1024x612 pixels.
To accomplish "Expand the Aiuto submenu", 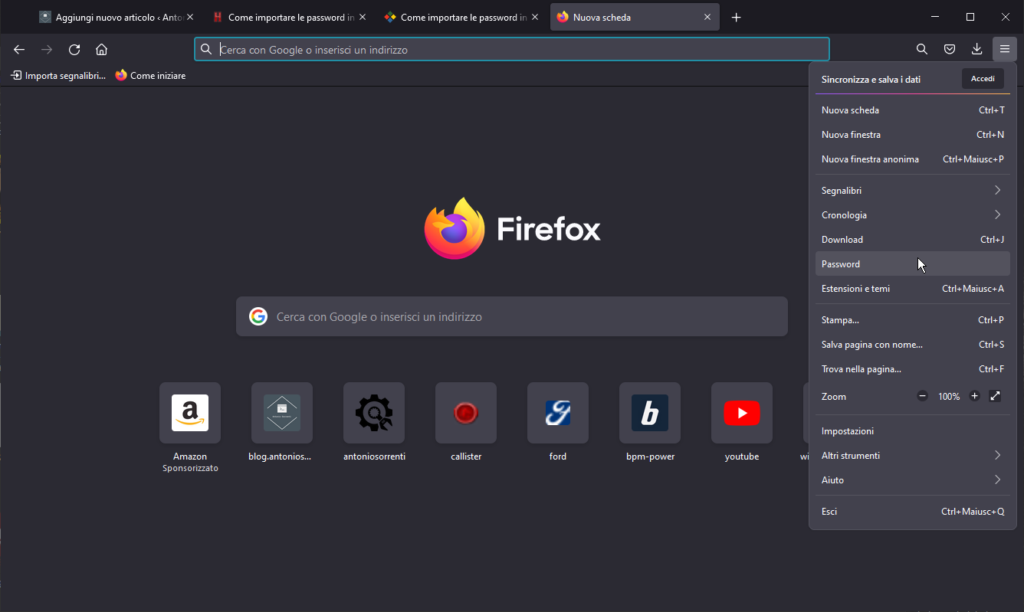I will (x=912, y=480).
